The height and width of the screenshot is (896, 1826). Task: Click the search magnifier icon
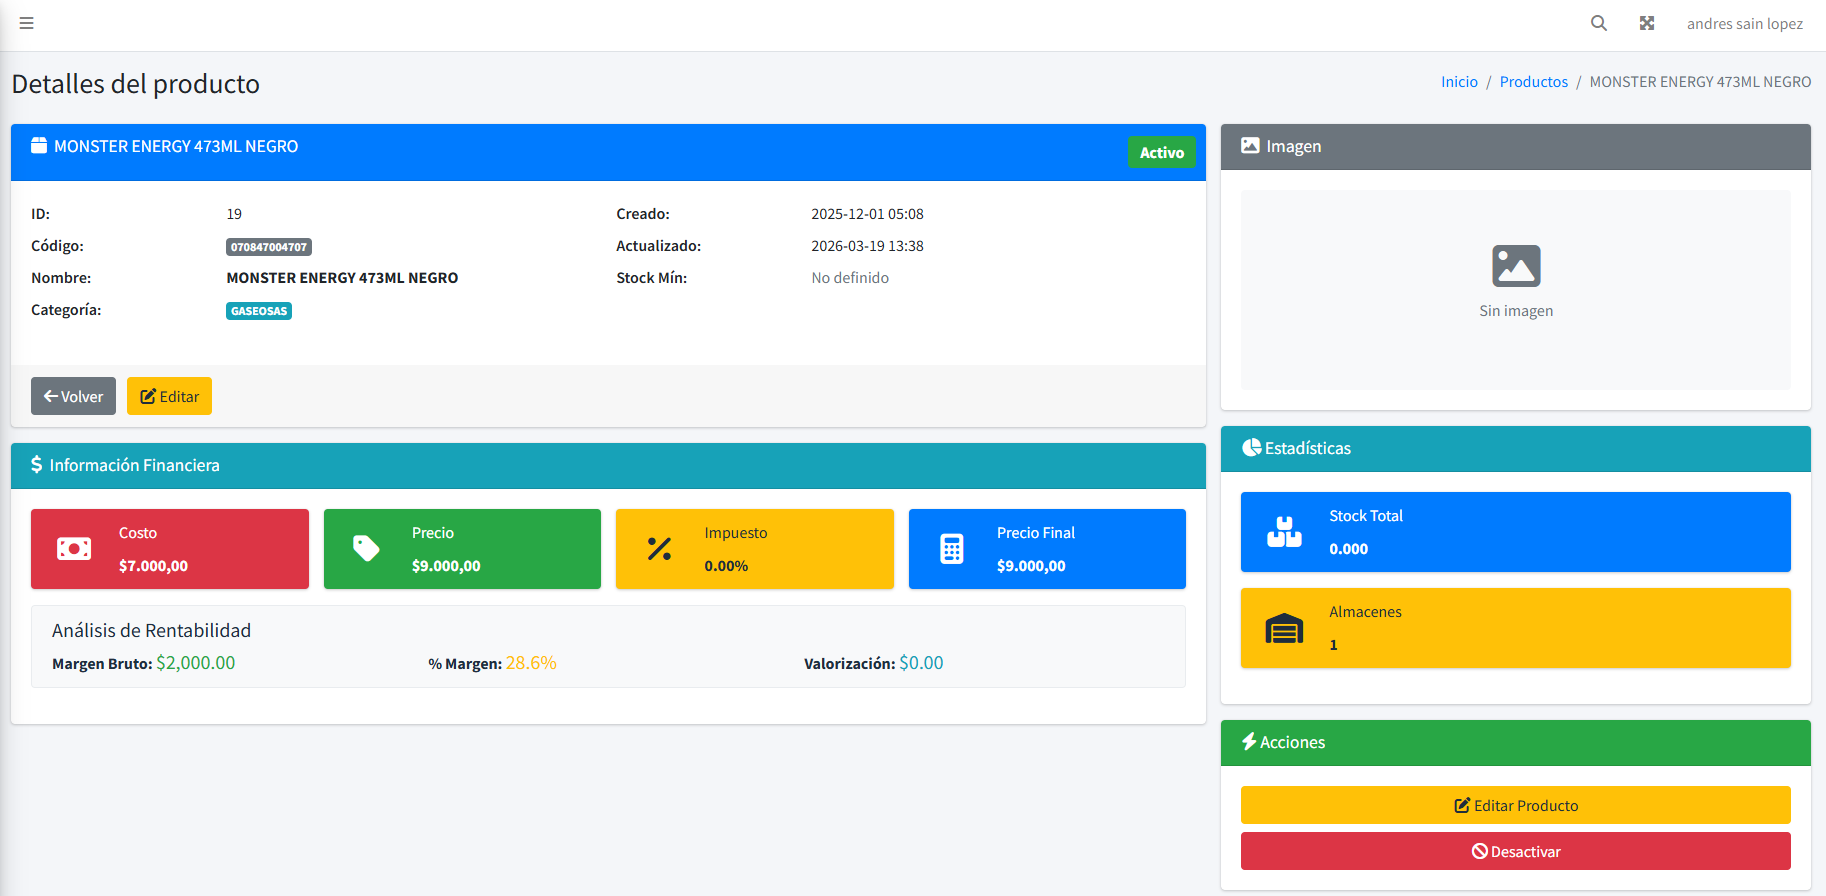1599,23
